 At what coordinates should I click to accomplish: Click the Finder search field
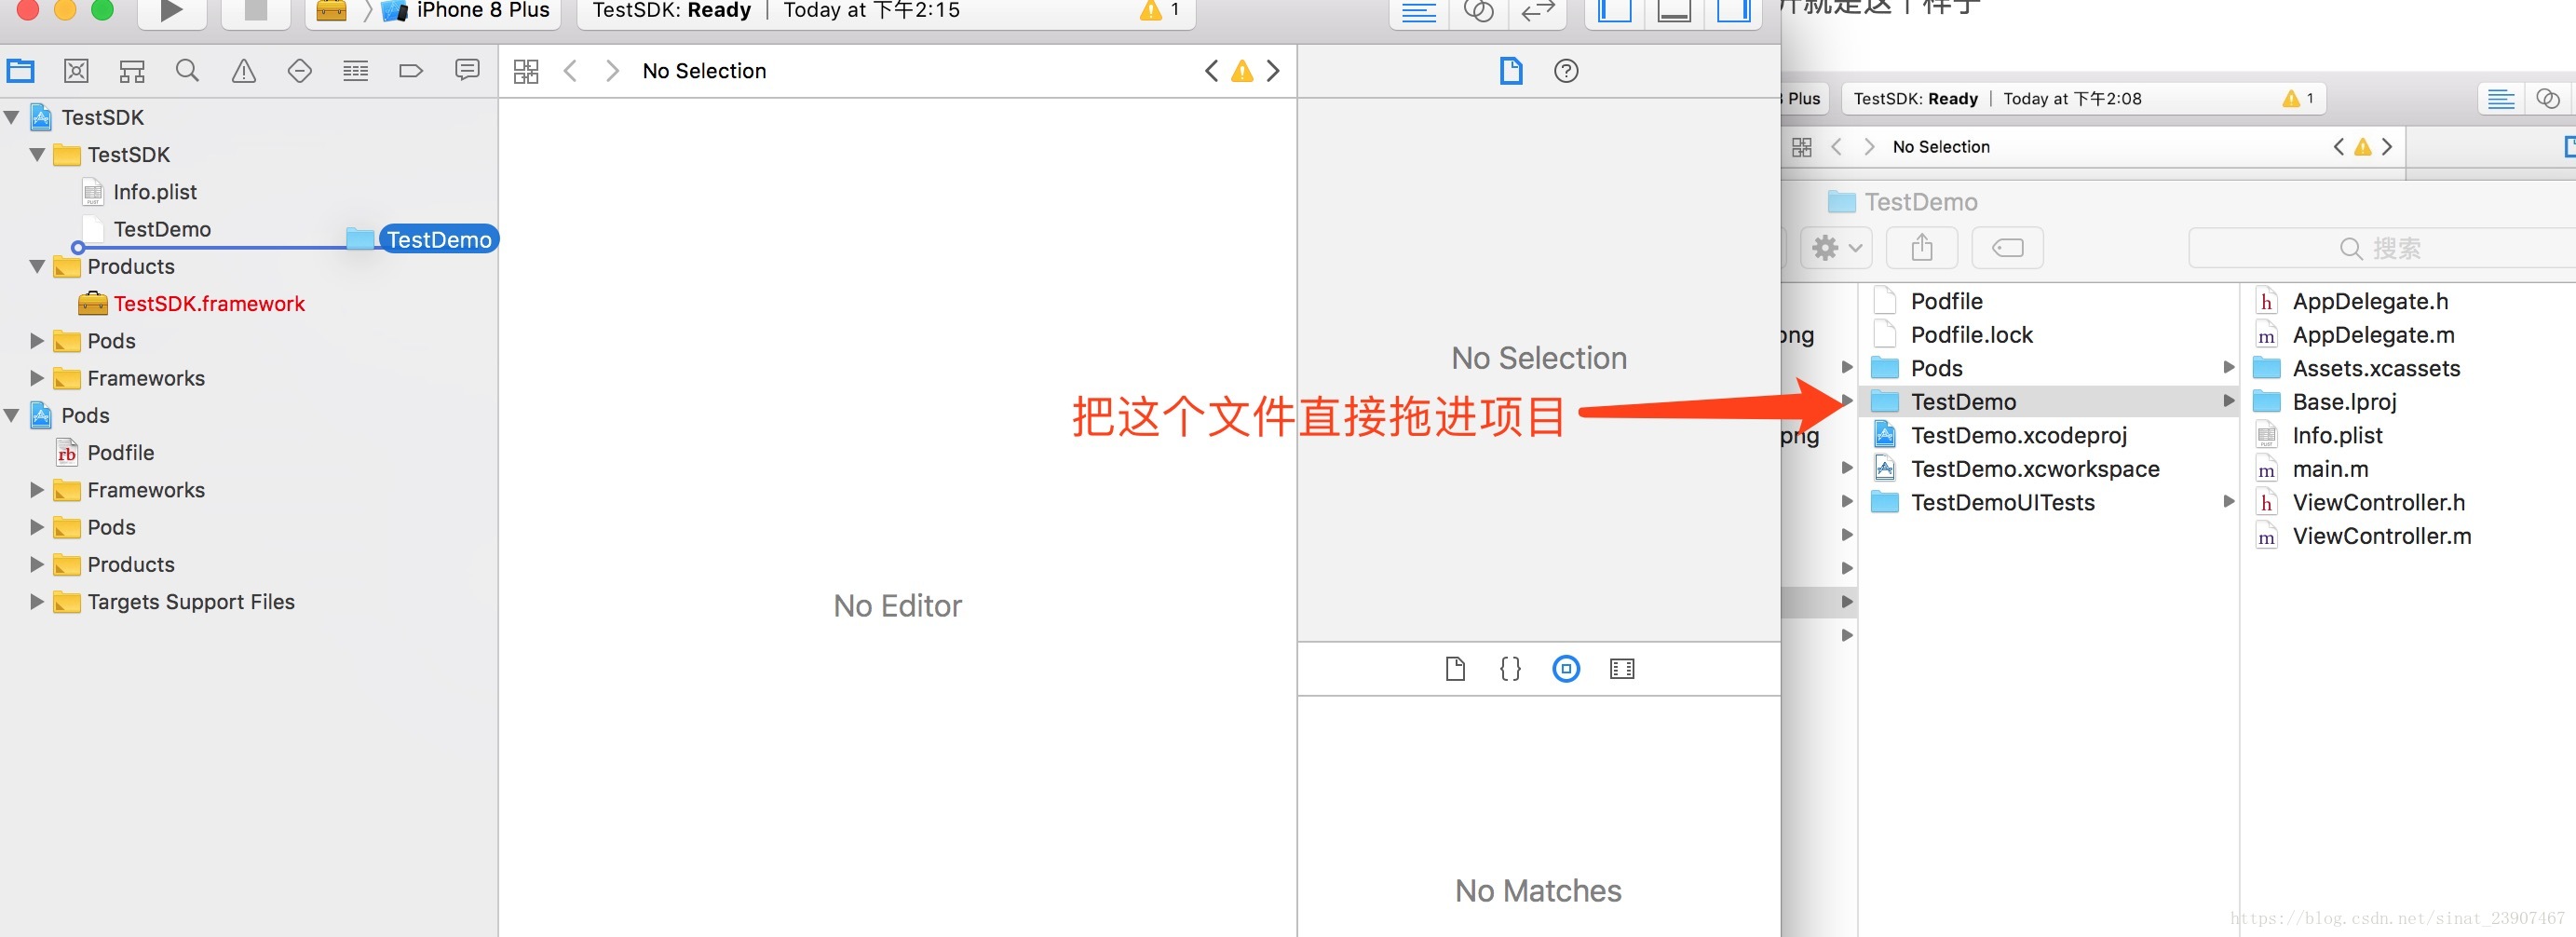[x=2382, y=248]
